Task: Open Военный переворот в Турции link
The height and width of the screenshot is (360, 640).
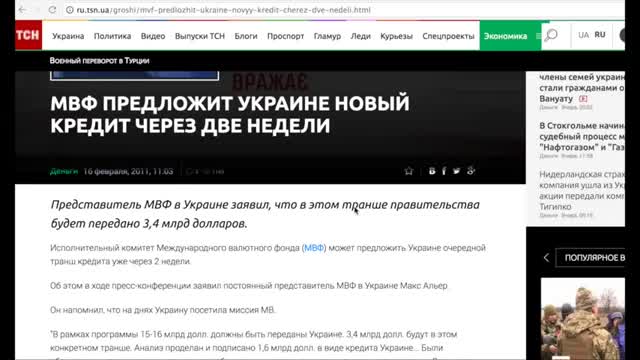Action: pos(99,61)
